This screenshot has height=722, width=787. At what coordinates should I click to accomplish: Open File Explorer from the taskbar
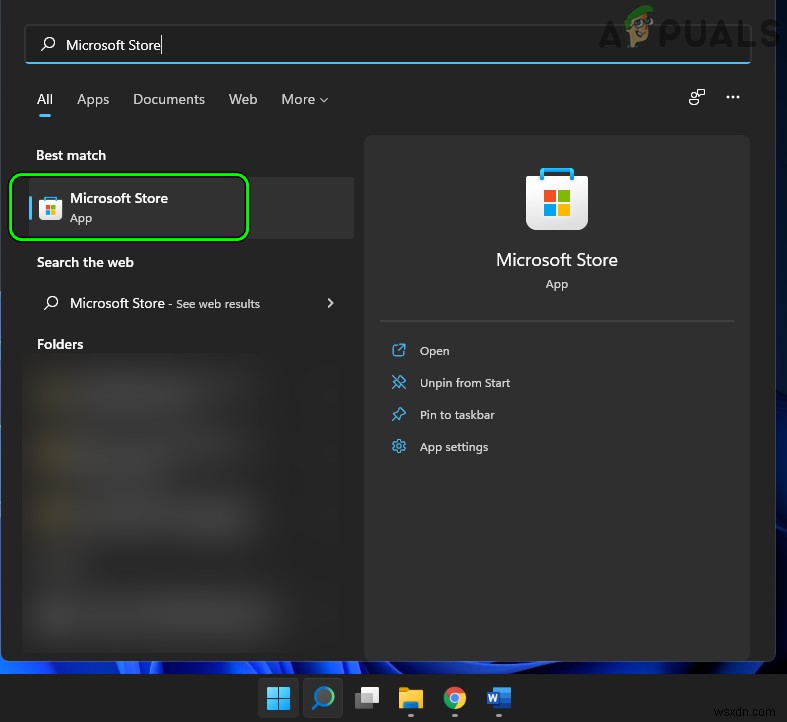(411, 697)
